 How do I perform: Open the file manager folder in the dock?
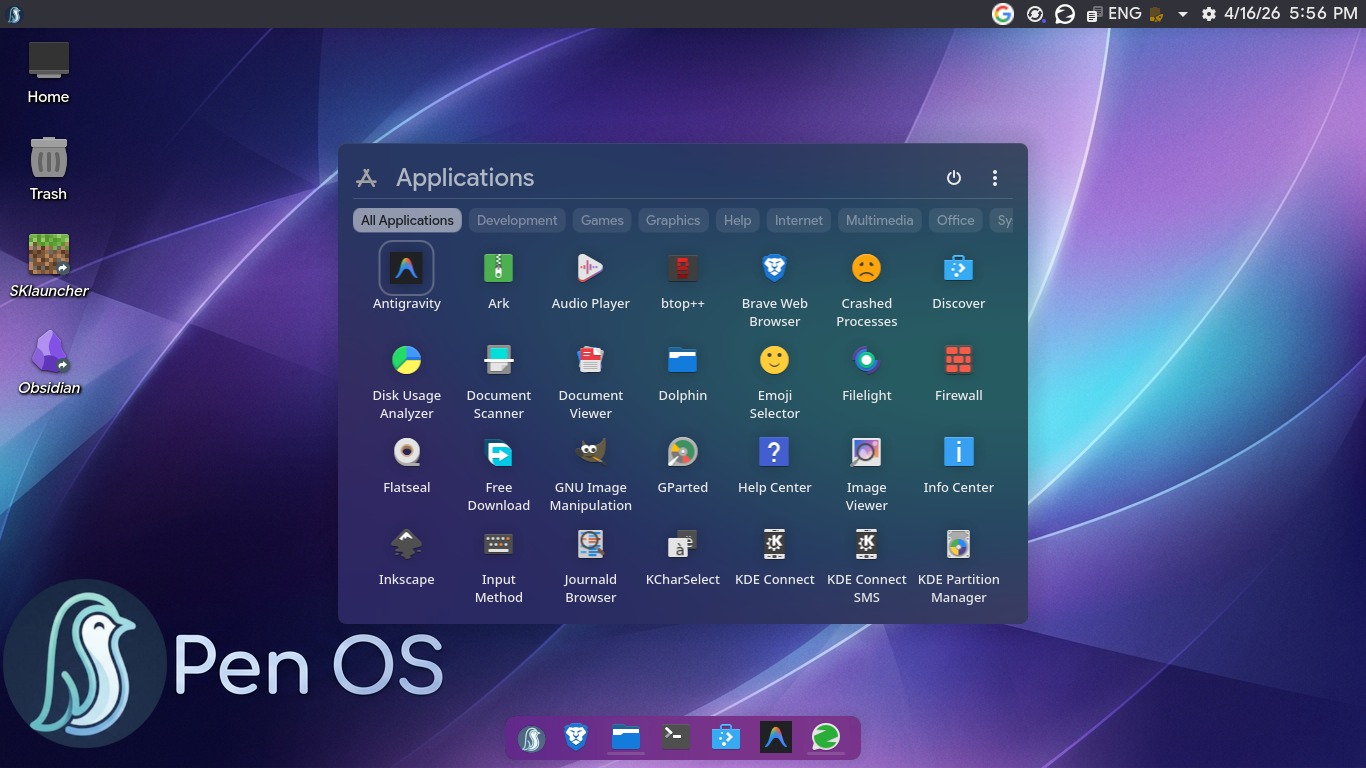pos(626,738)
